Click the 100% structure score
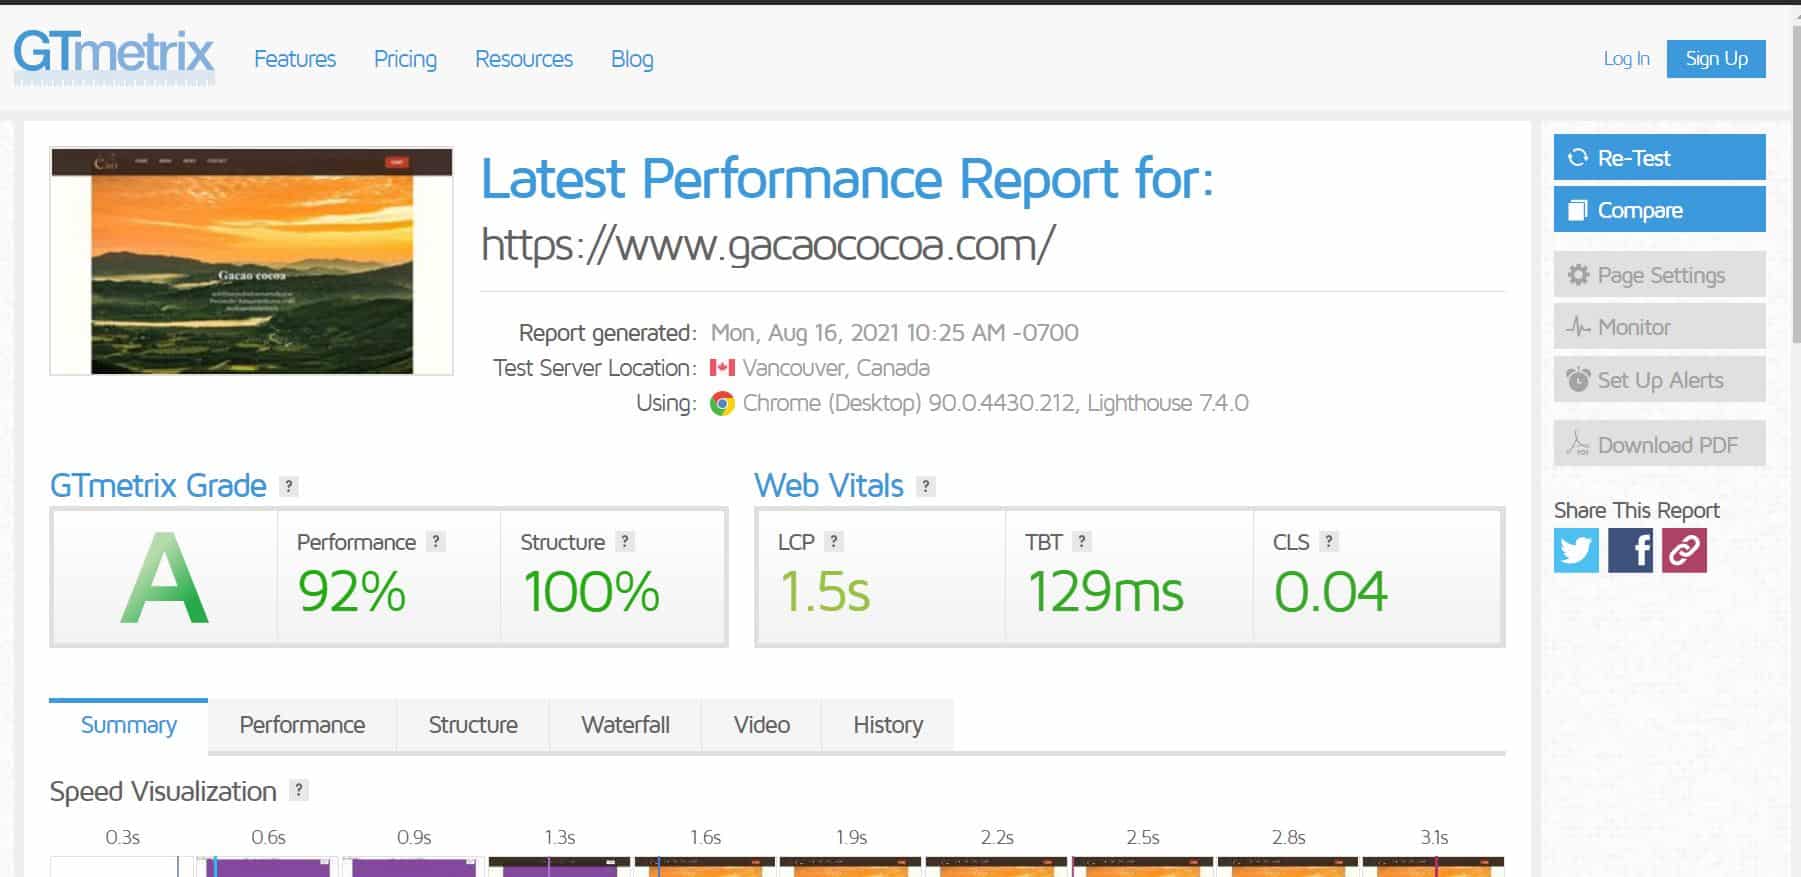This screenshot has width=1801, height=877. [591, 591]
